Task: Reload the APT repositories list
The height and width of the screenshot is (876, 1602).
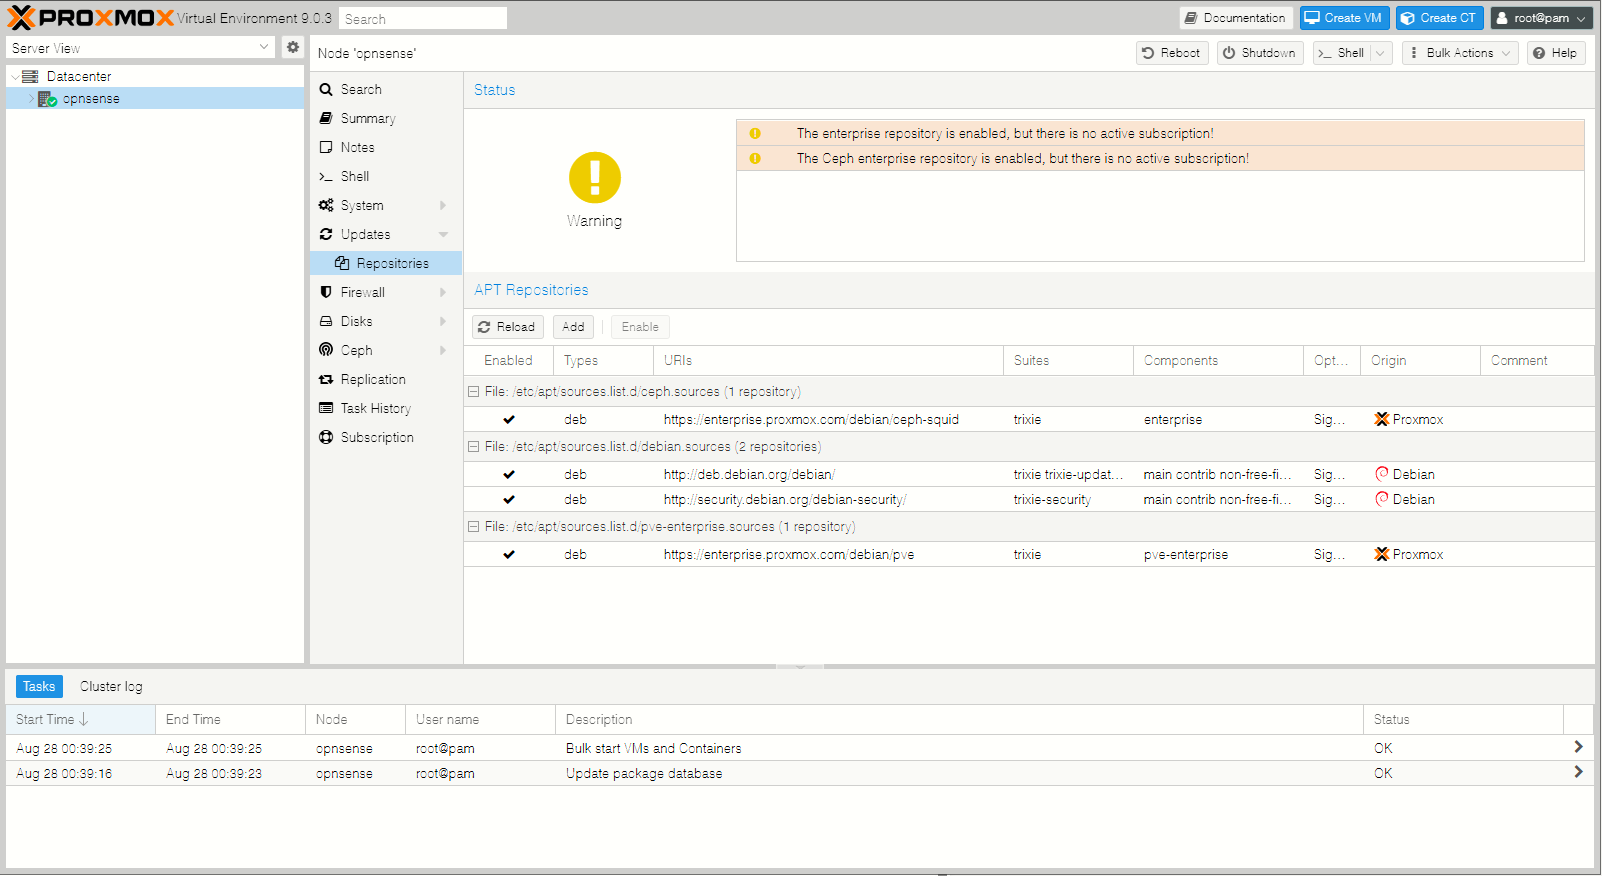Action: click(507, 327)
